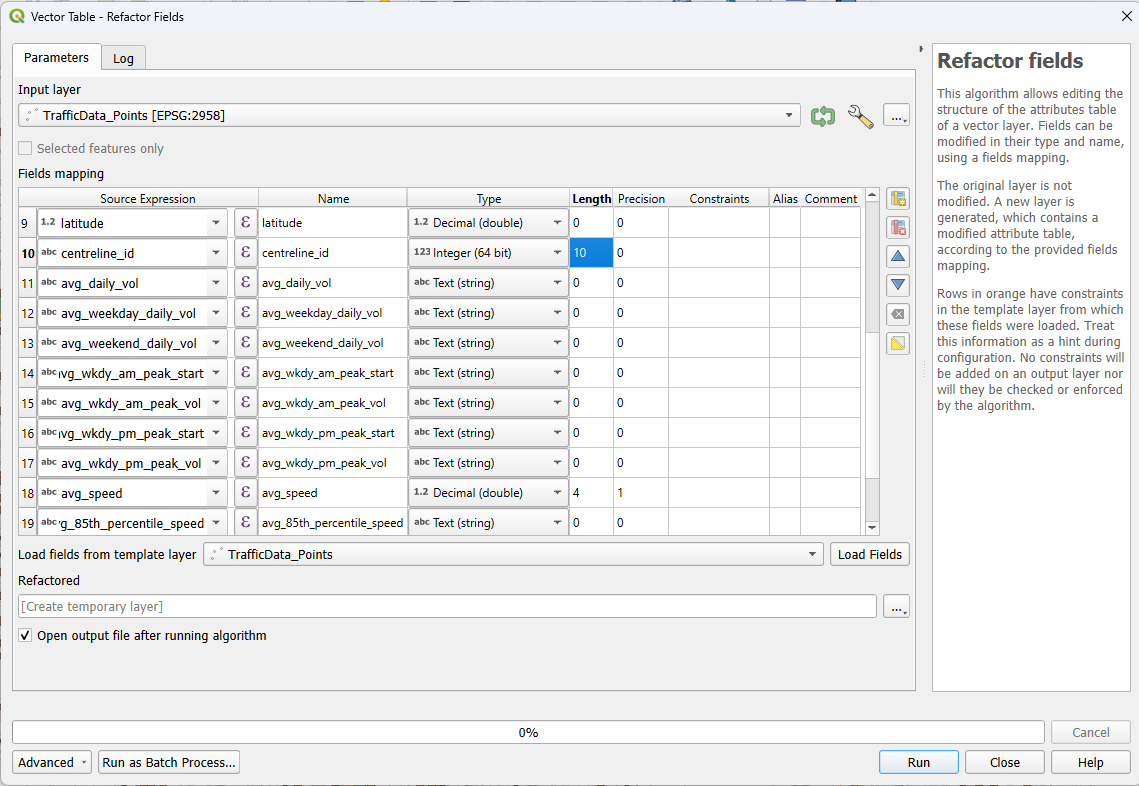The width and height of the screenshot is (1139, 786).
Task: Click the add new field icon
Action: point(898,199)
